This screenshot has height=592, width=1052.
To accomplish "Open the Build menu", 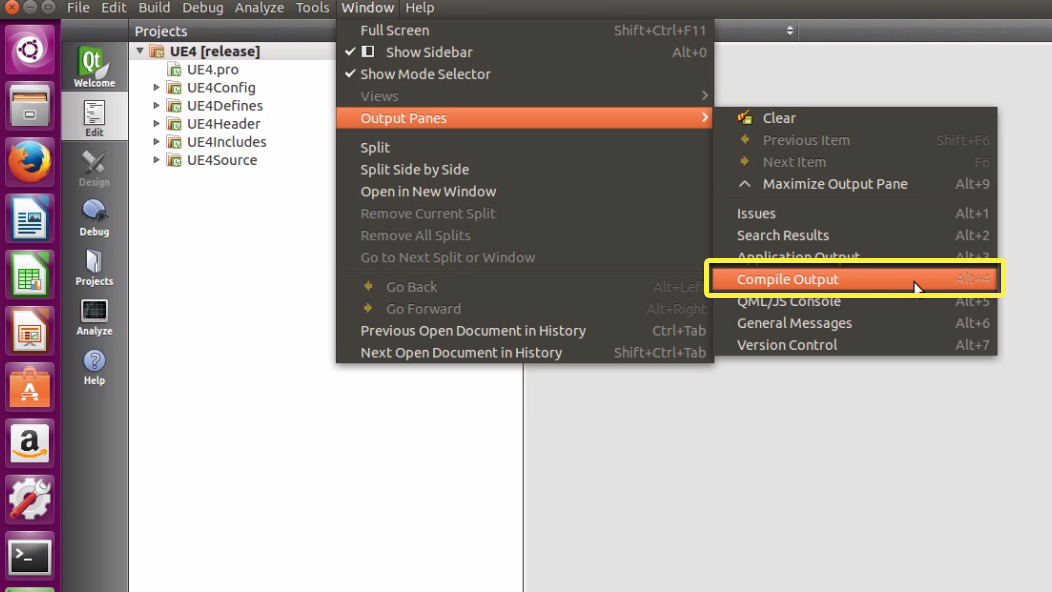I will coord(154,8).
